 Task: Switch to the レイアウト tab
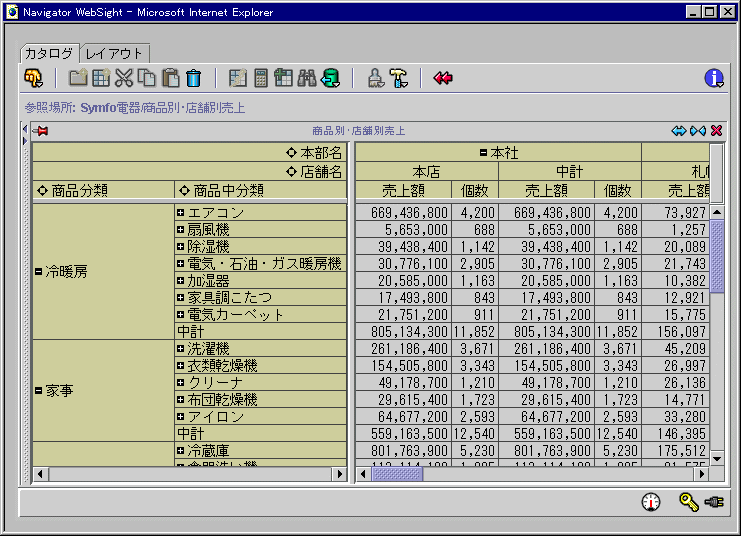[x=114, y=53]
